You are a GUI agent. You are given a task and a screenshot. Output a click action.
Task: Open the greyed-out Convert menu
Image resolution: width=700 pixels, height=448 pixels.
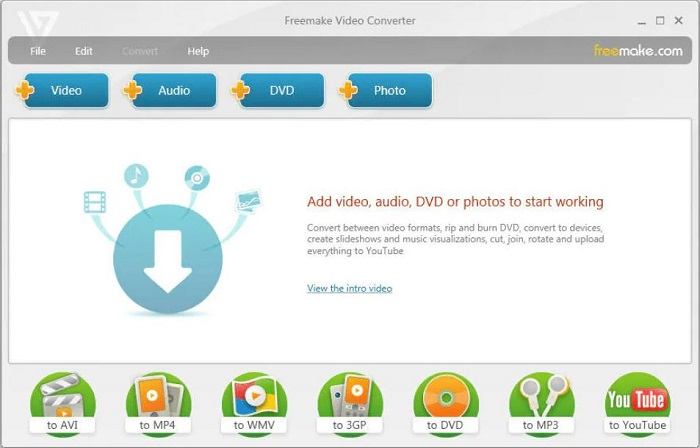pyautogui.click(x=140, y=51)
